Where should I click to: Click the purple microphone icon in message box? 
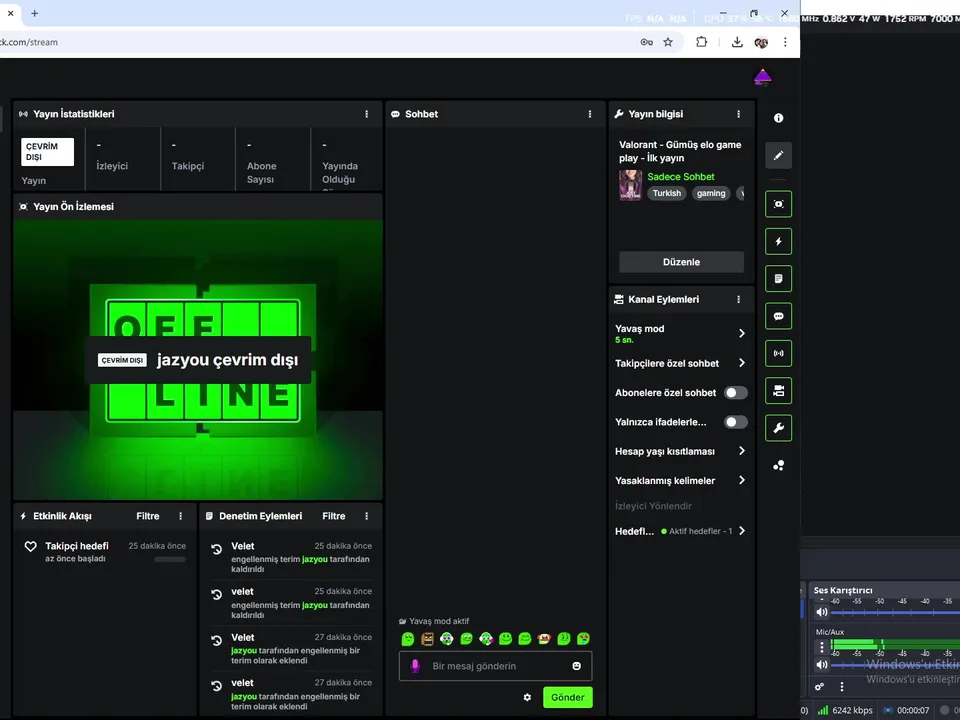click(415, 666)
